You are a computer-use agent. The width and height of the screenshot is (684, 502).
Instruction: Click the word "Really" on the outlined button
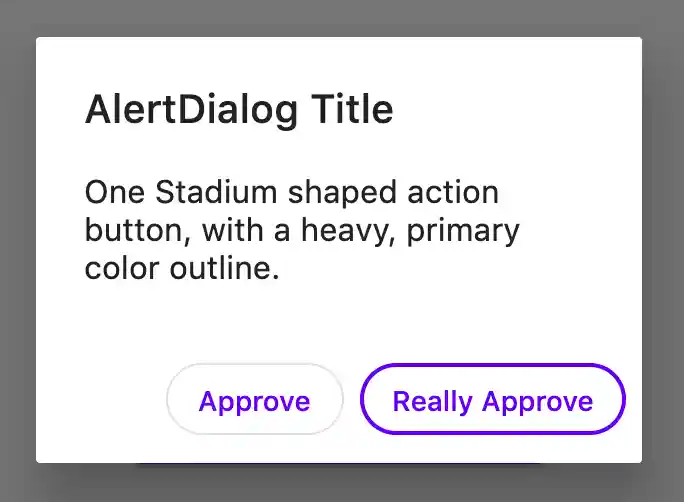point(432,401)
